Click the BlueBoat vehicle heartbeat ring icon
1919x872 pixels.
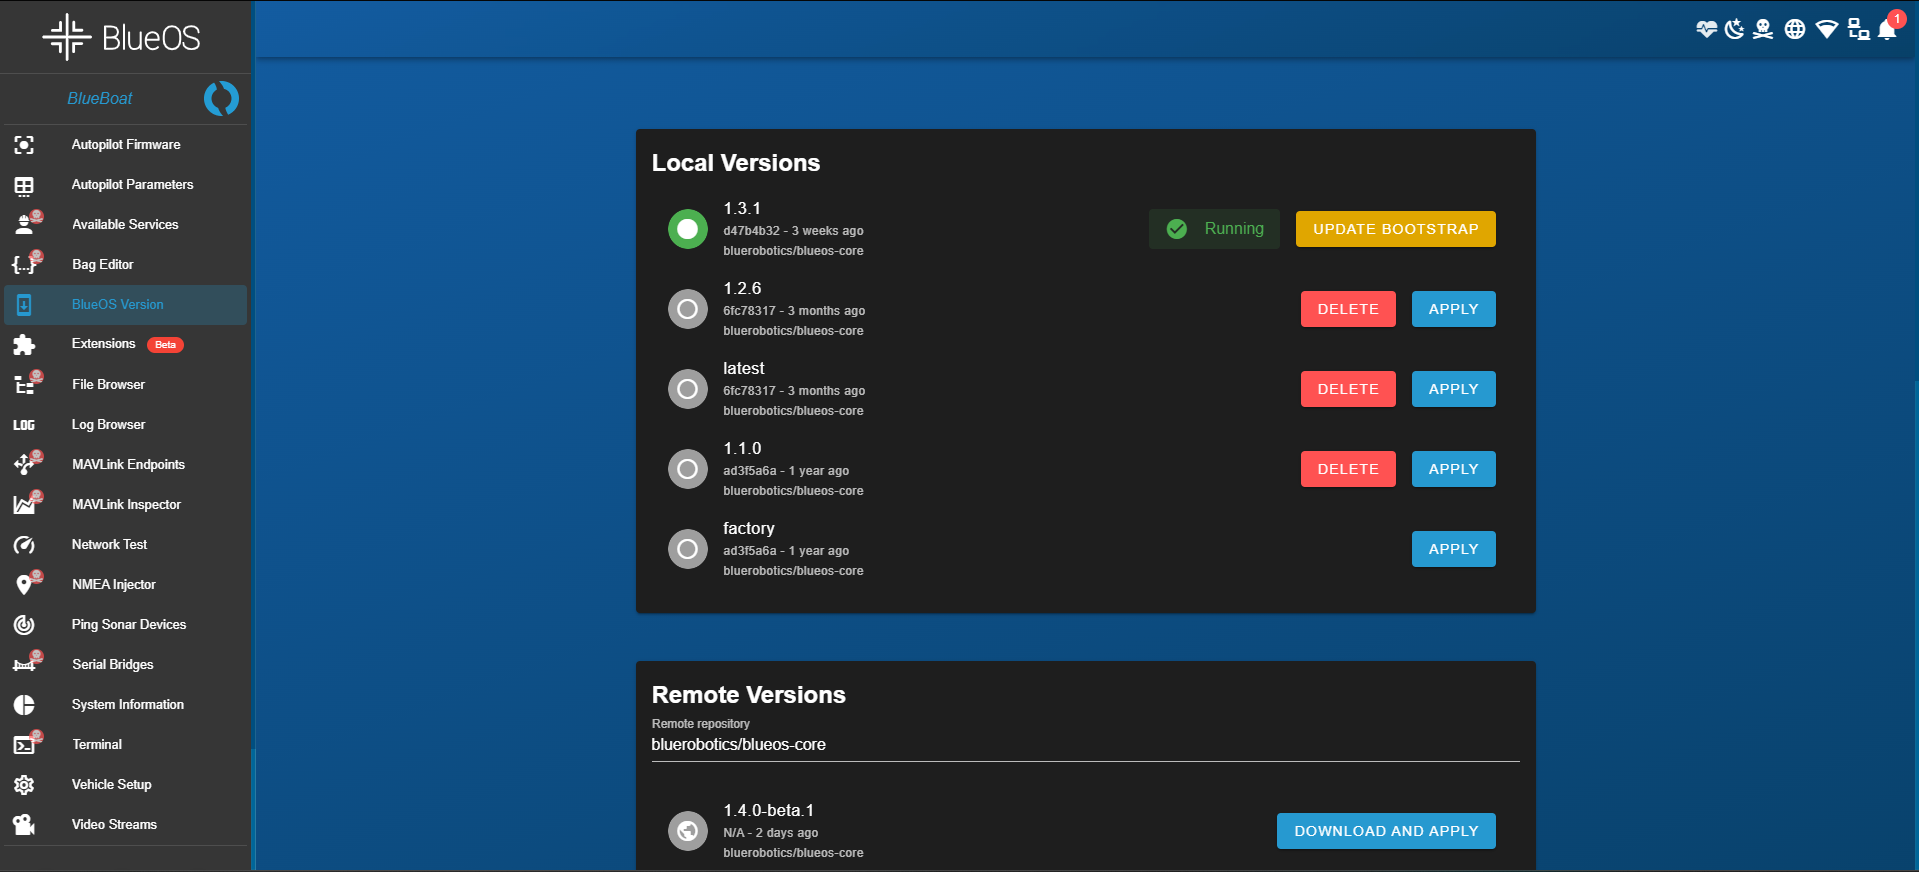[x=221, y=98]
